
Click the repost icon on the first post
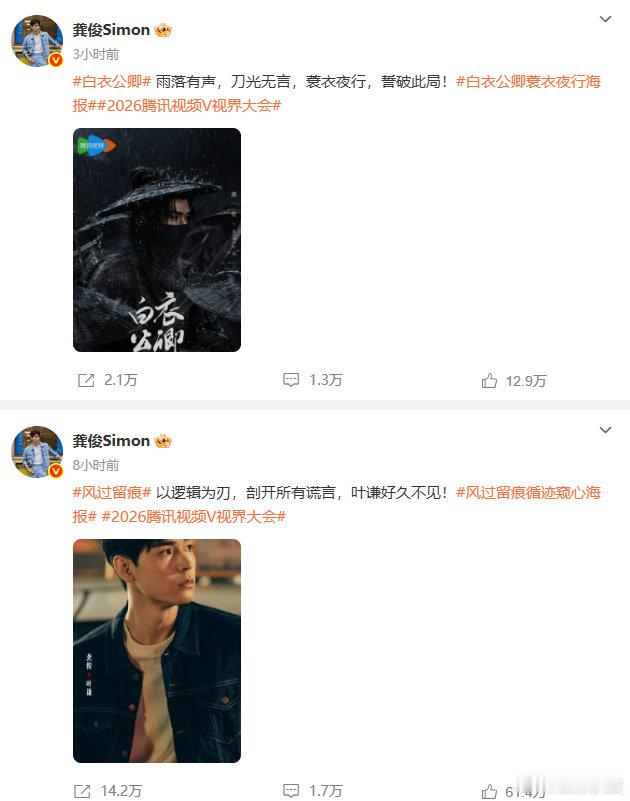point(86,380)
